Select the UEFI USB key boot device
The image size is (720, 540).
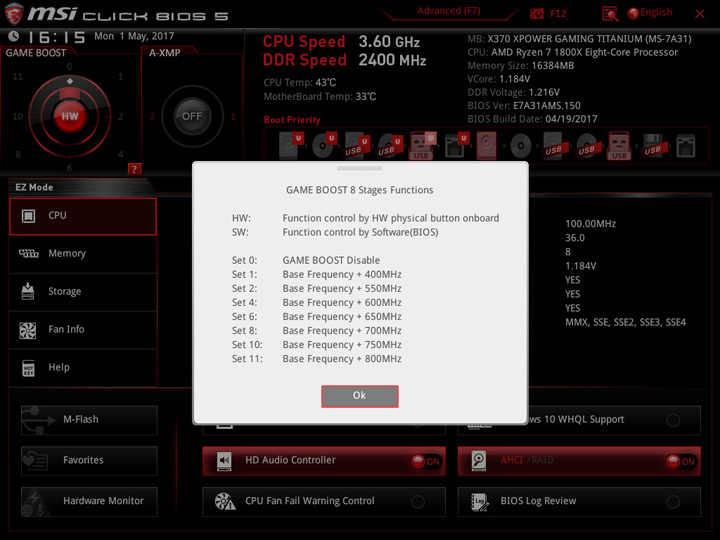click(422, 146)
